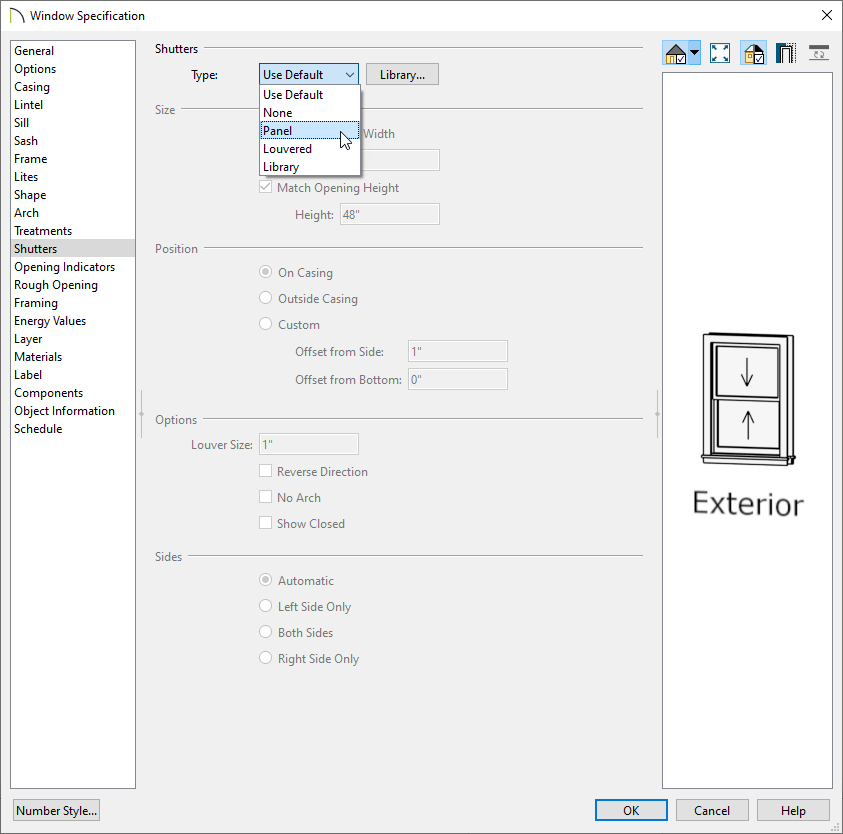The width and height of the screenshot is (843, 834).
Task: Click the Library... button
Action: point(402,74)
